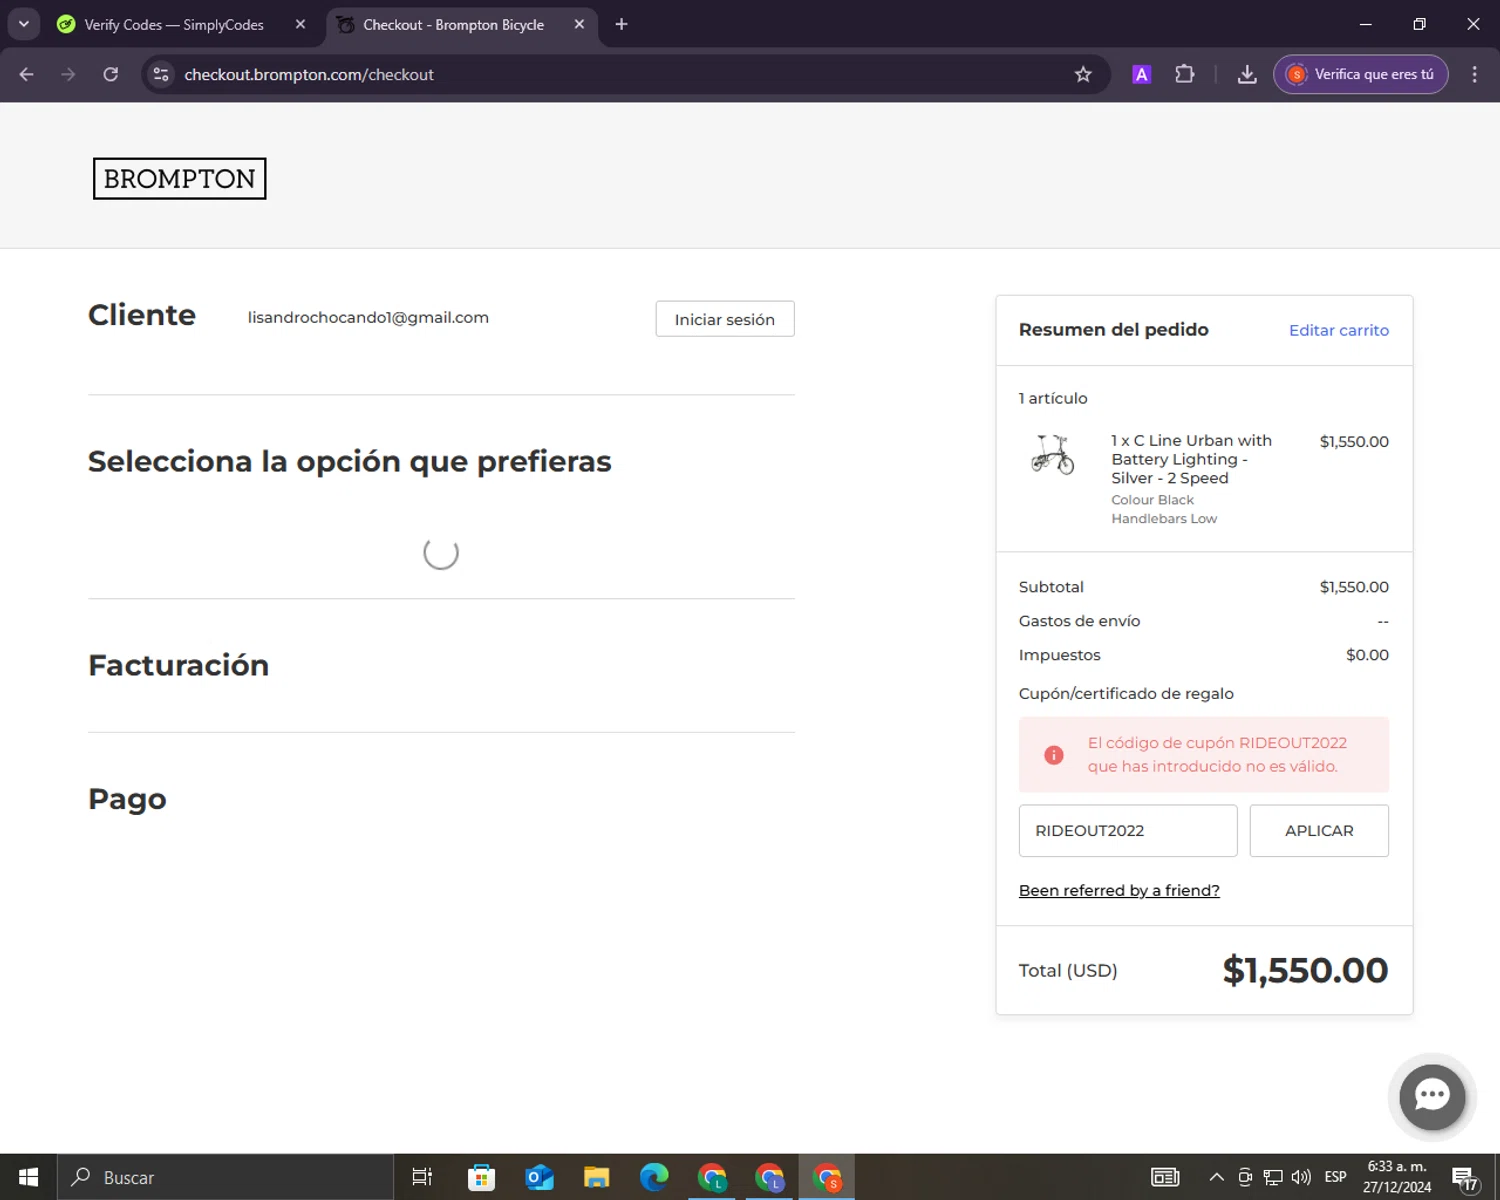Open Windows Task View
This screenshot has height=1200, width=1500.
pyautogui.click(x=422, y=1177)
